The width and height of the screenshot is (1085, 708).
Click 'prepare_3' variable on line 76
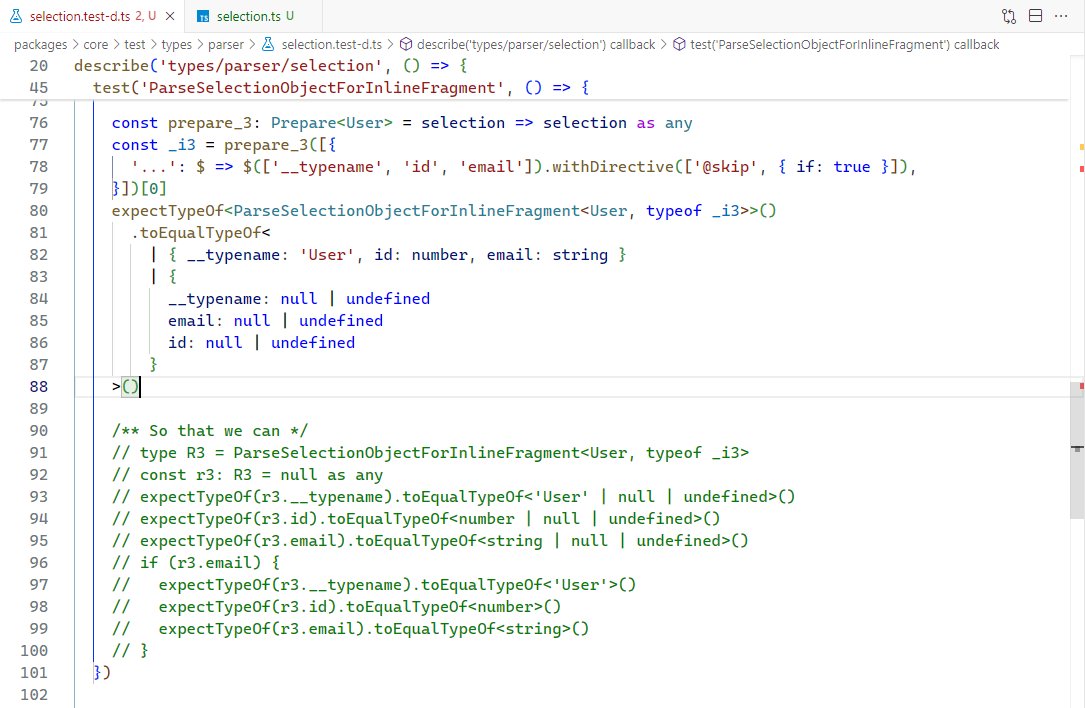click(x=210, y=122)
